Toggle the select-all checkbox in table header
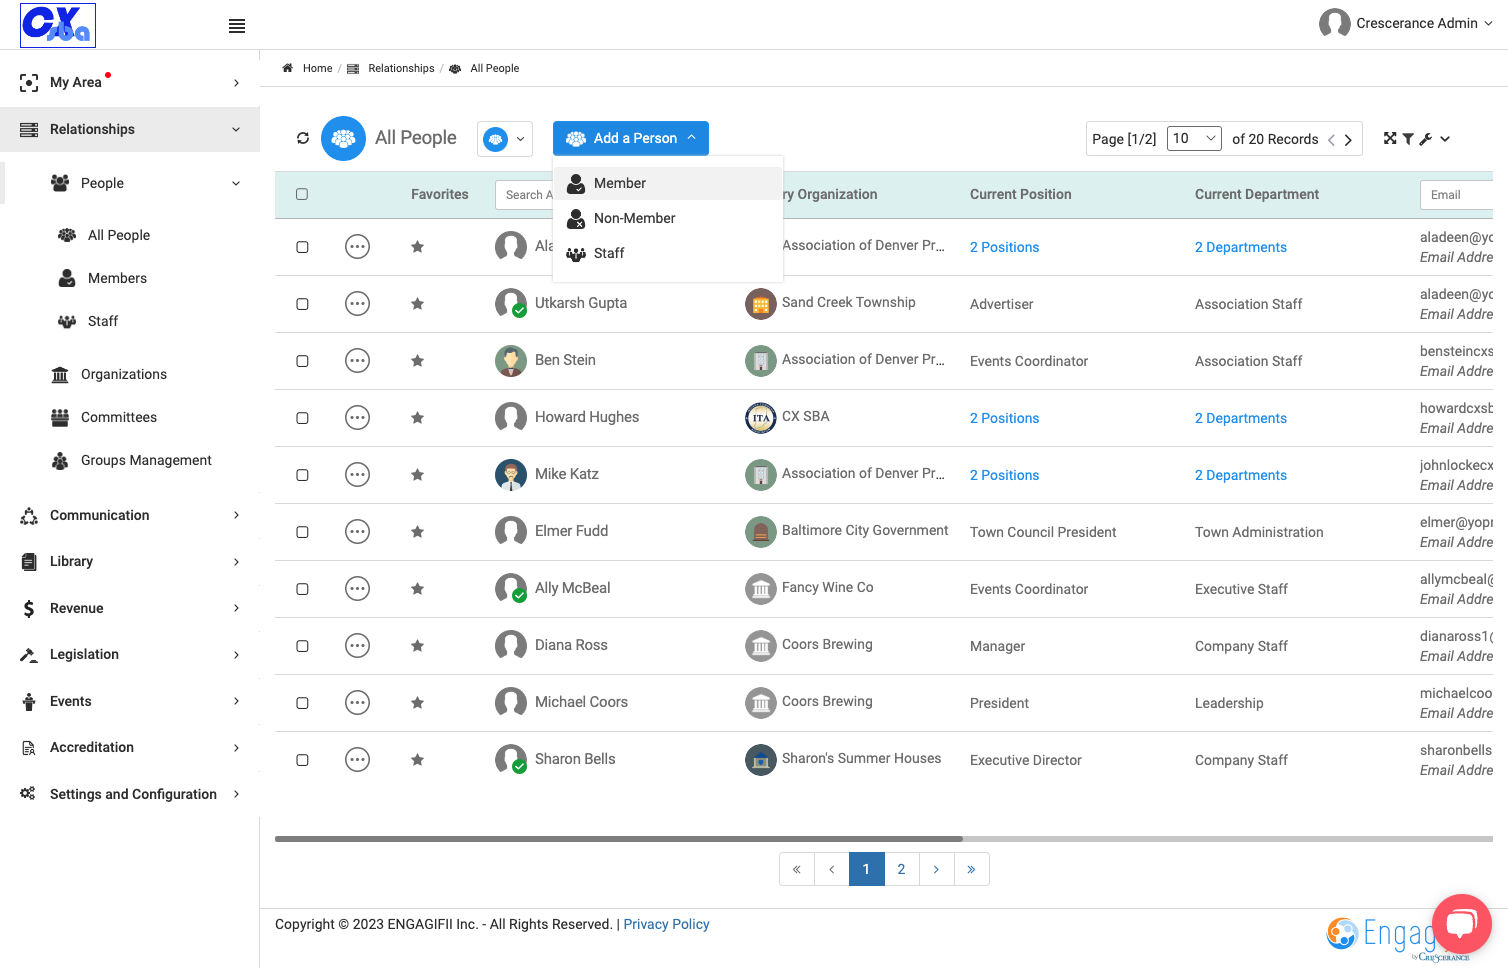The height and width of the screenshot is (970, 1508). coord(302,194)
